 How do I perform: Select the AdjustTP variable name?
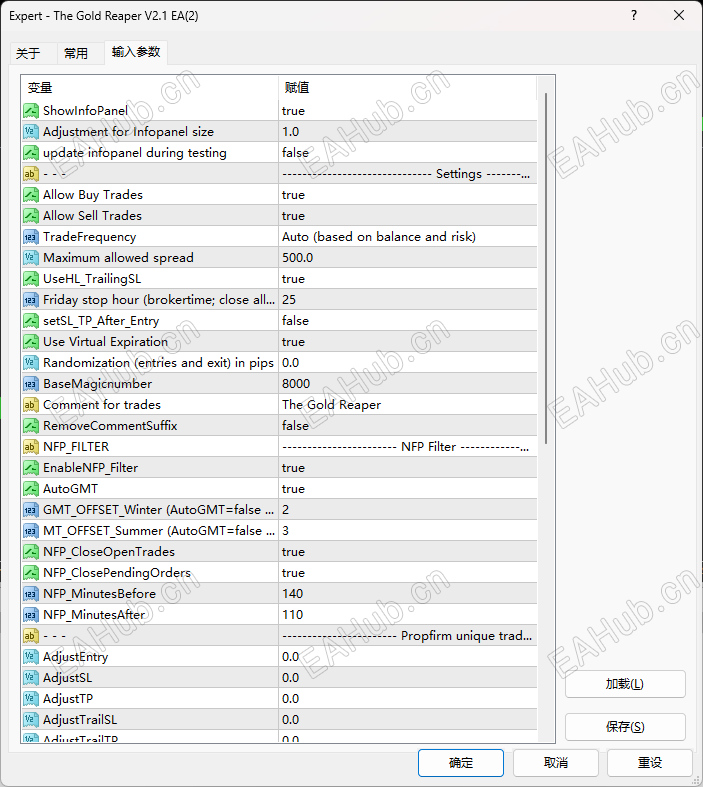pyautogui.click(x=68, y=699)
